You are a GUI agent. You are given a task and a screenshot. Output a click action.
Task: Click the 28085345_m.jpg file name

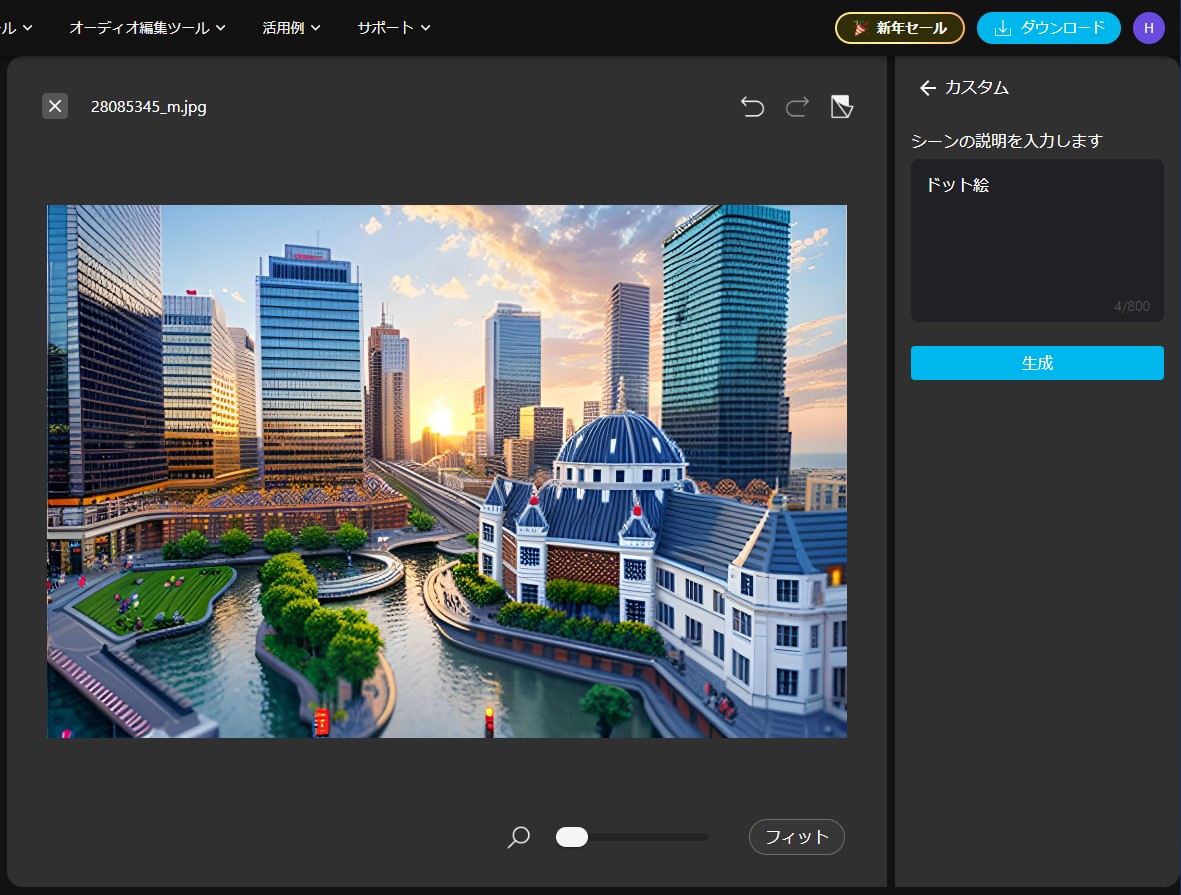pos(148,107)
